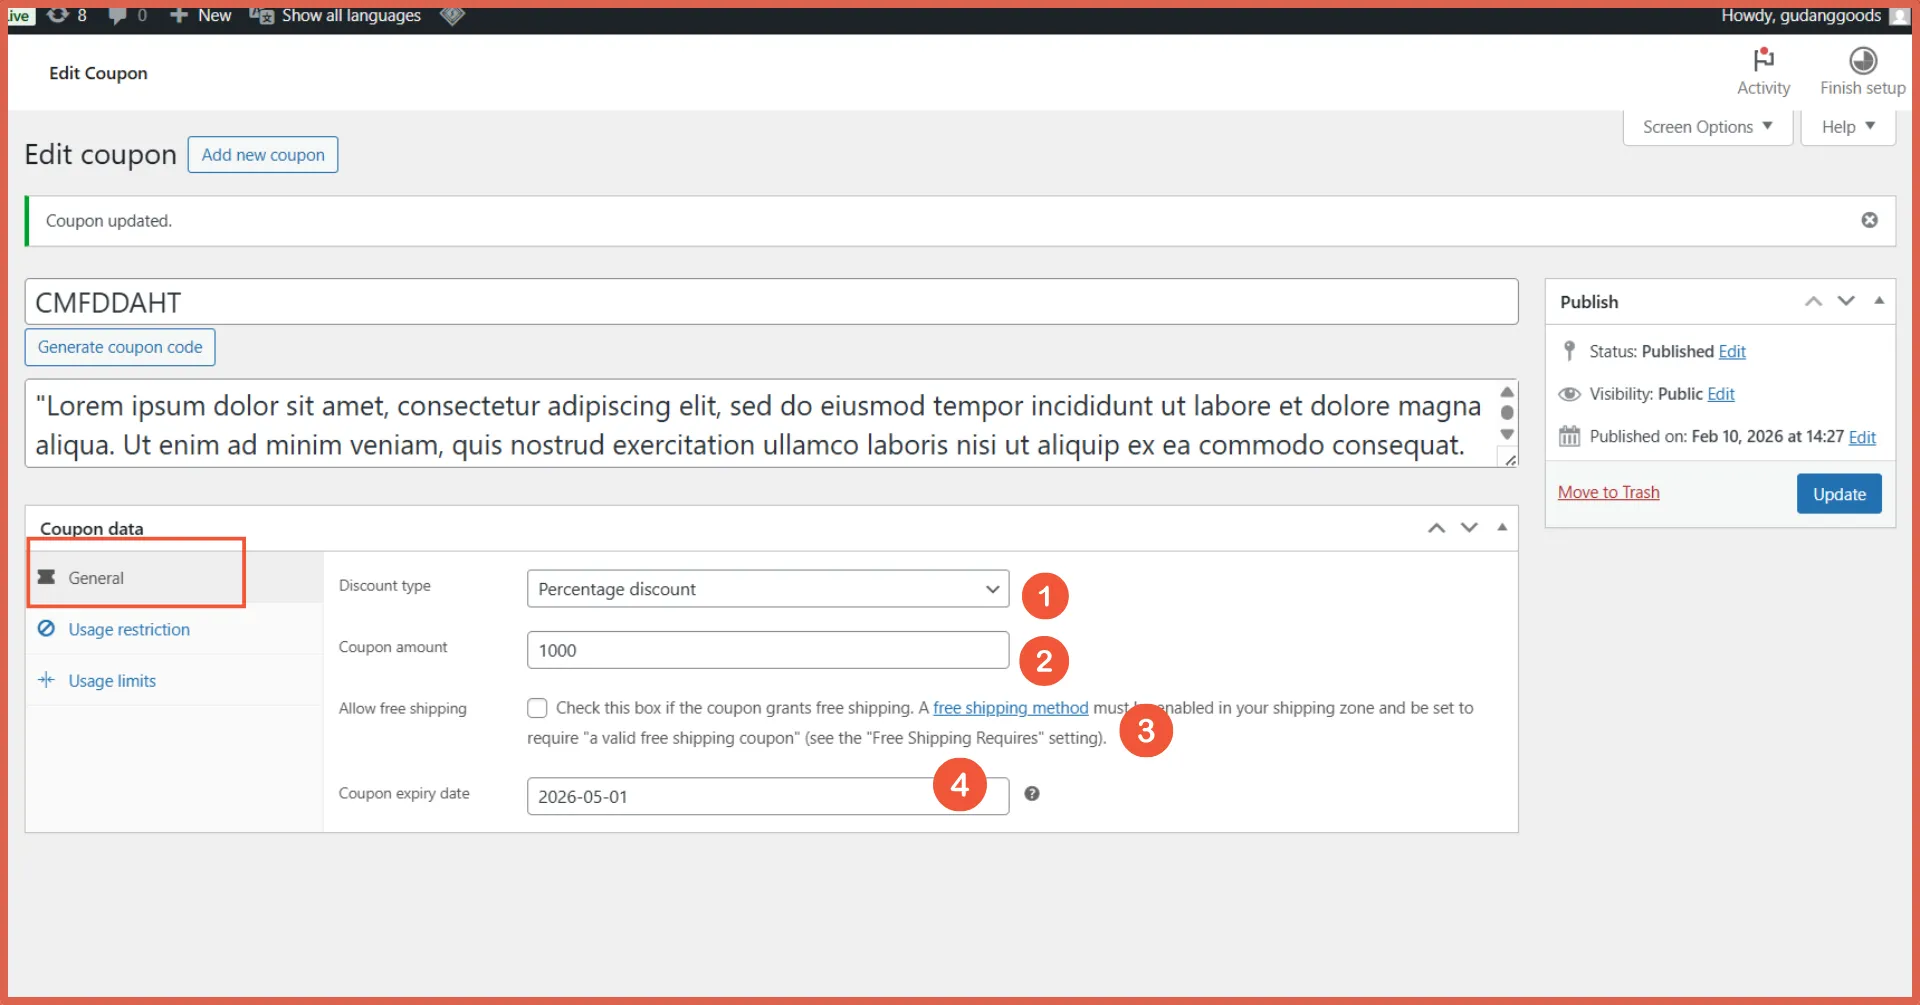Viewport: 1920px width, 1005px height.
Task: Collapse the Publish panel with triangle toggle
Action: point(1879,301)
